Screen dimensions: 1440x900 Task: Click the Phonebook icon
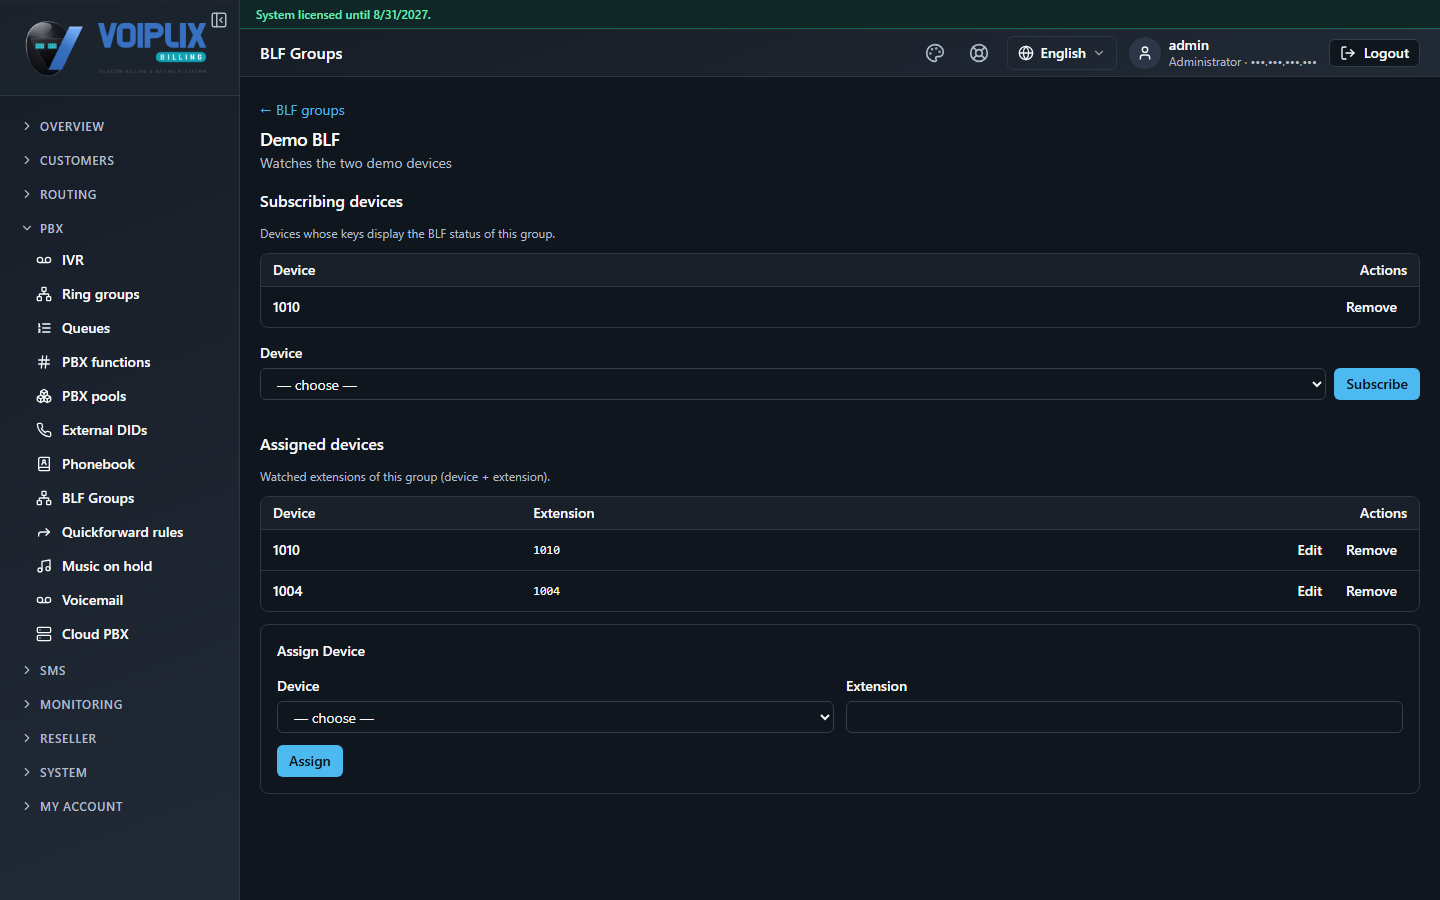(x=44, y=464)
